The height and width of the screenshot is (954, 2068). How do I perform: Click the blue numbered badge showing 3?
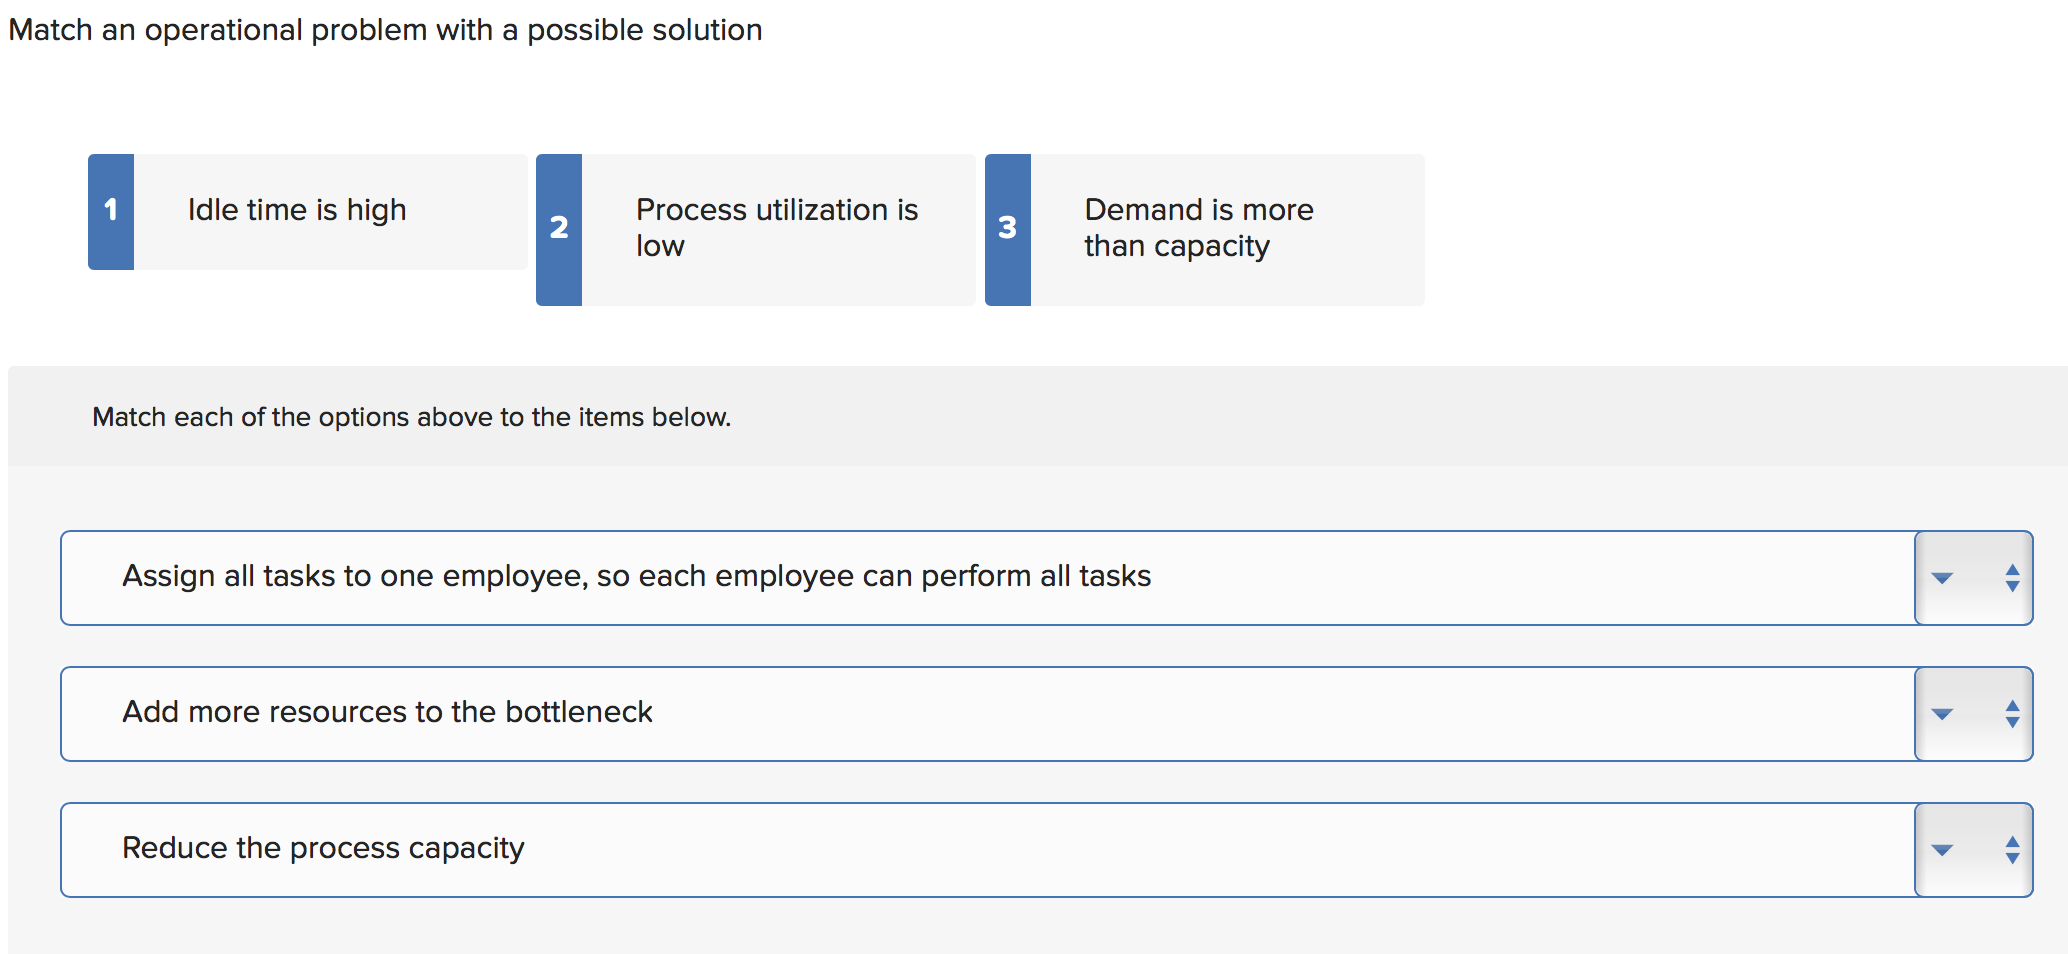click(x=1006, y=228)
